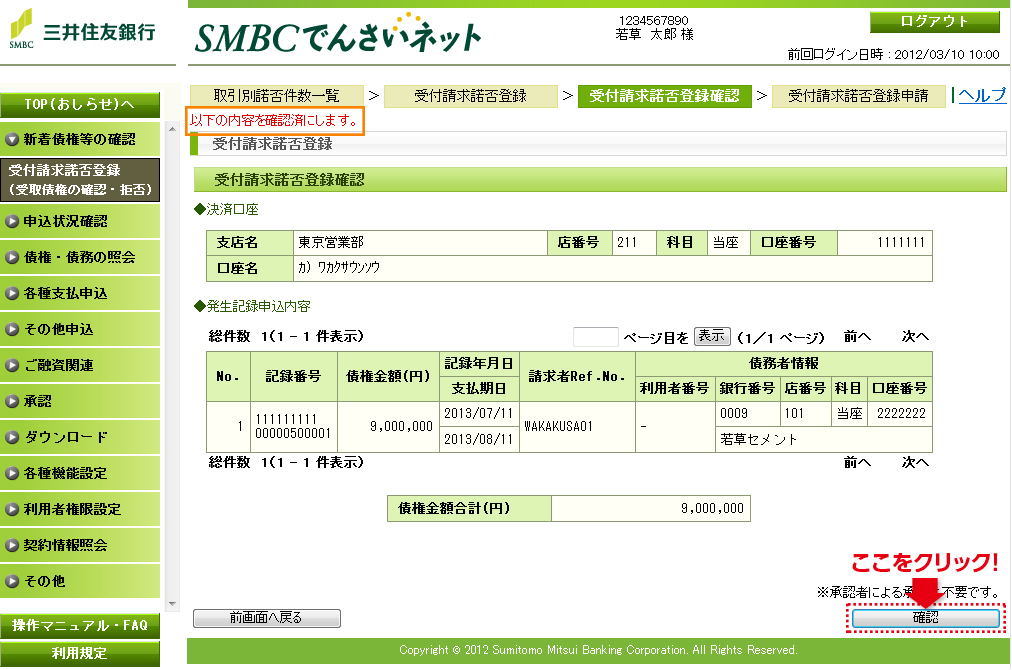The height and width of the screenshot is (670, 1012).
Task: Open 利用規定 button
Action: coord(79,653)
